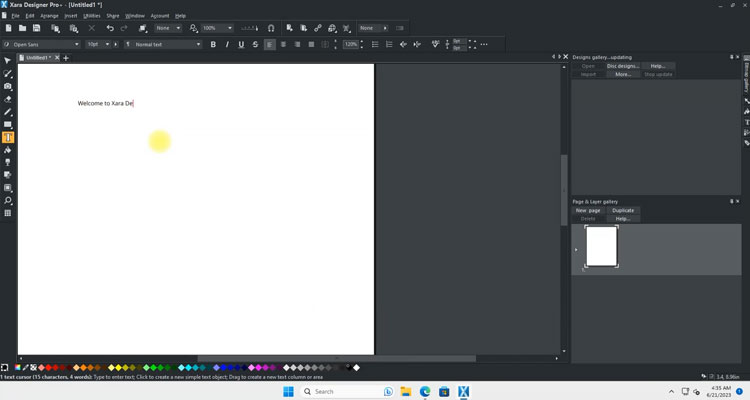
Task: Select the Selector arrow tool
Action: (x=8, y=60)
